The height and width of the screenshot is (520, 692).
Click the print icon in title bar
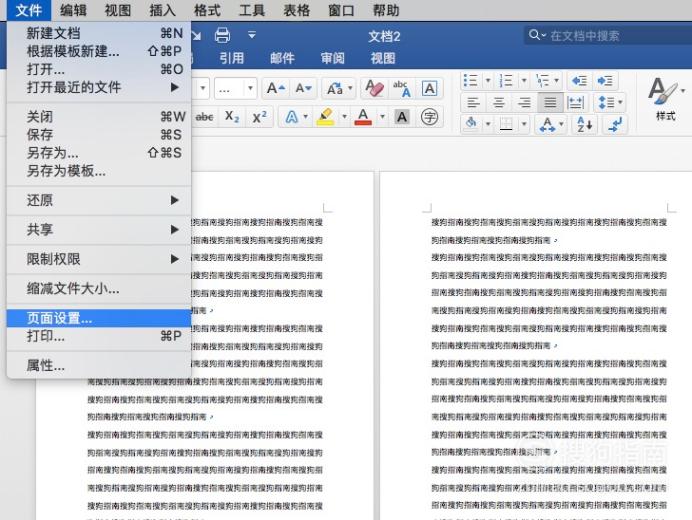coord(222,35)
